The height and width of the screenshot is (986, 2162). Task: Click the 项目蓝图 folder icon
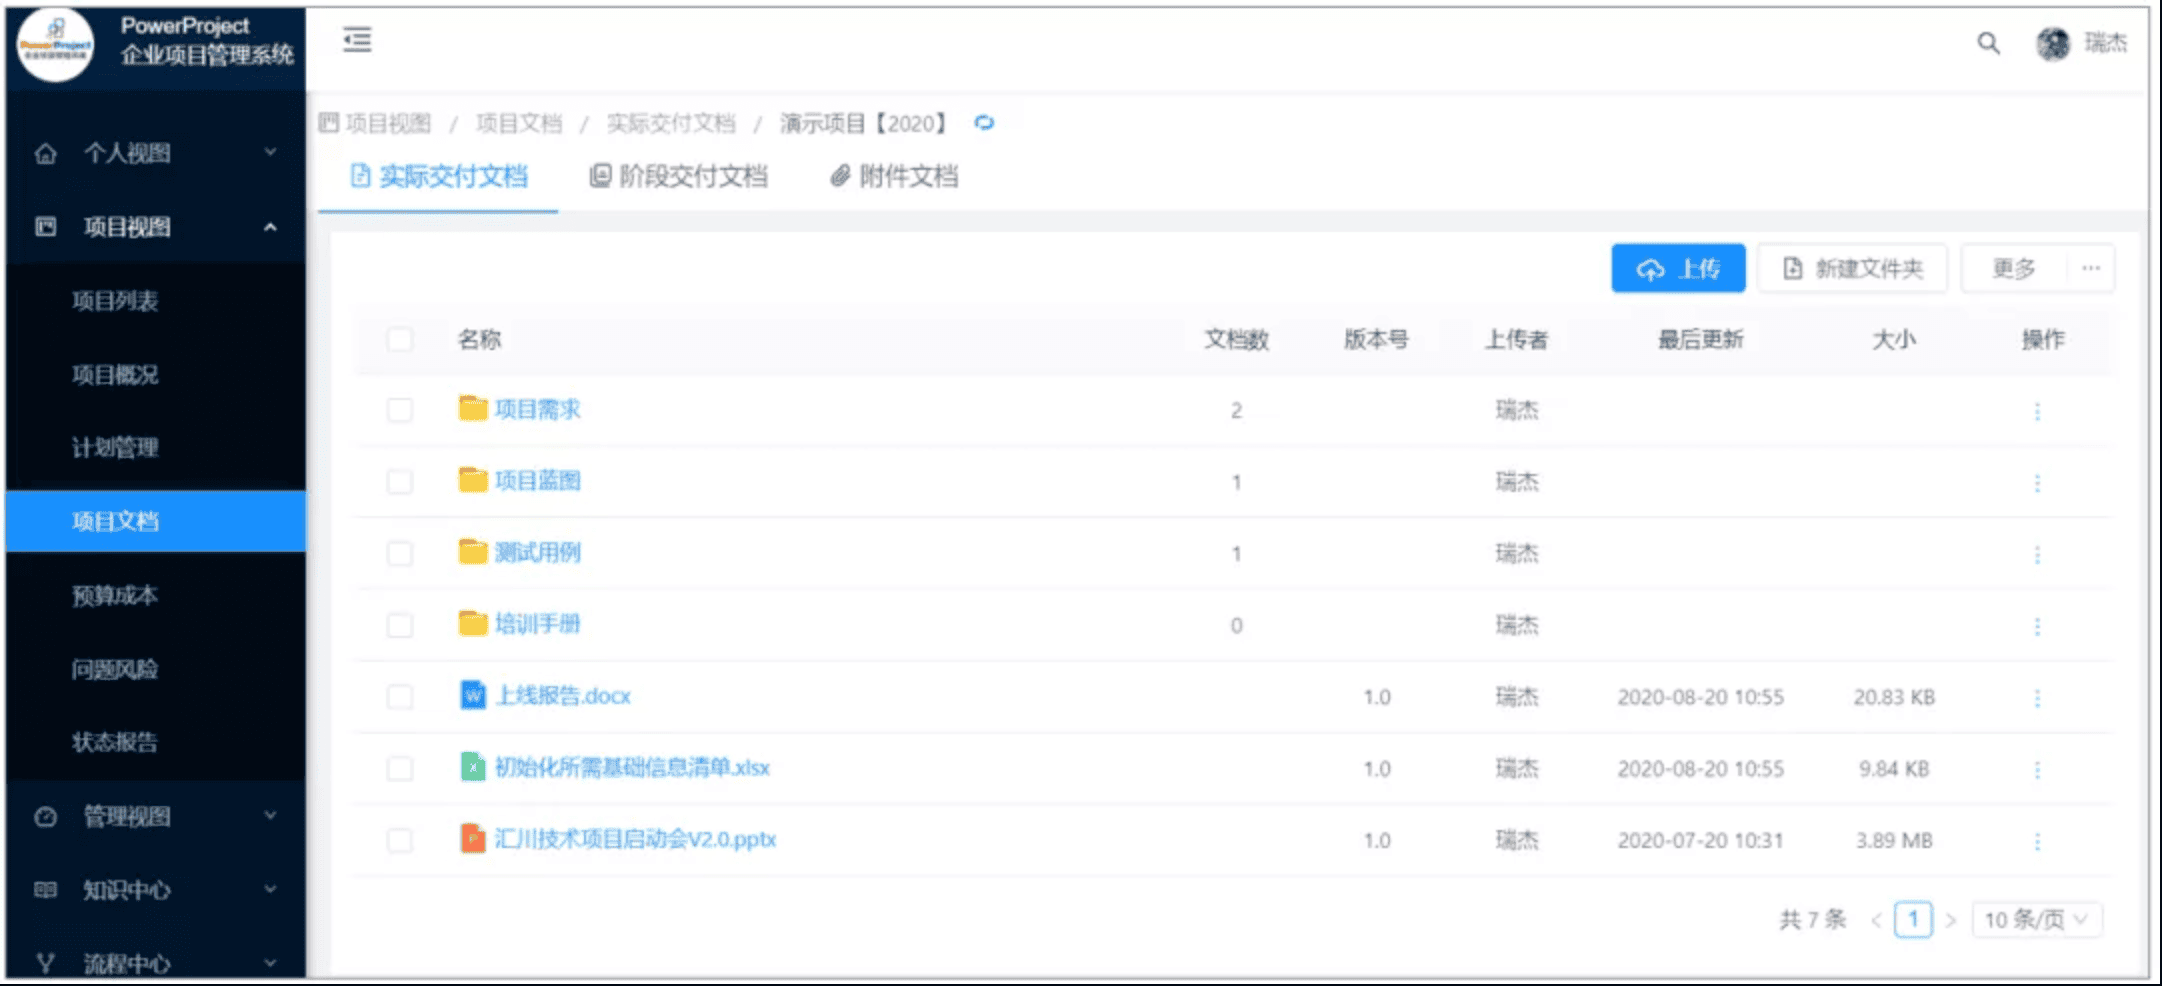pyautogui.click(x=472, y=480)
